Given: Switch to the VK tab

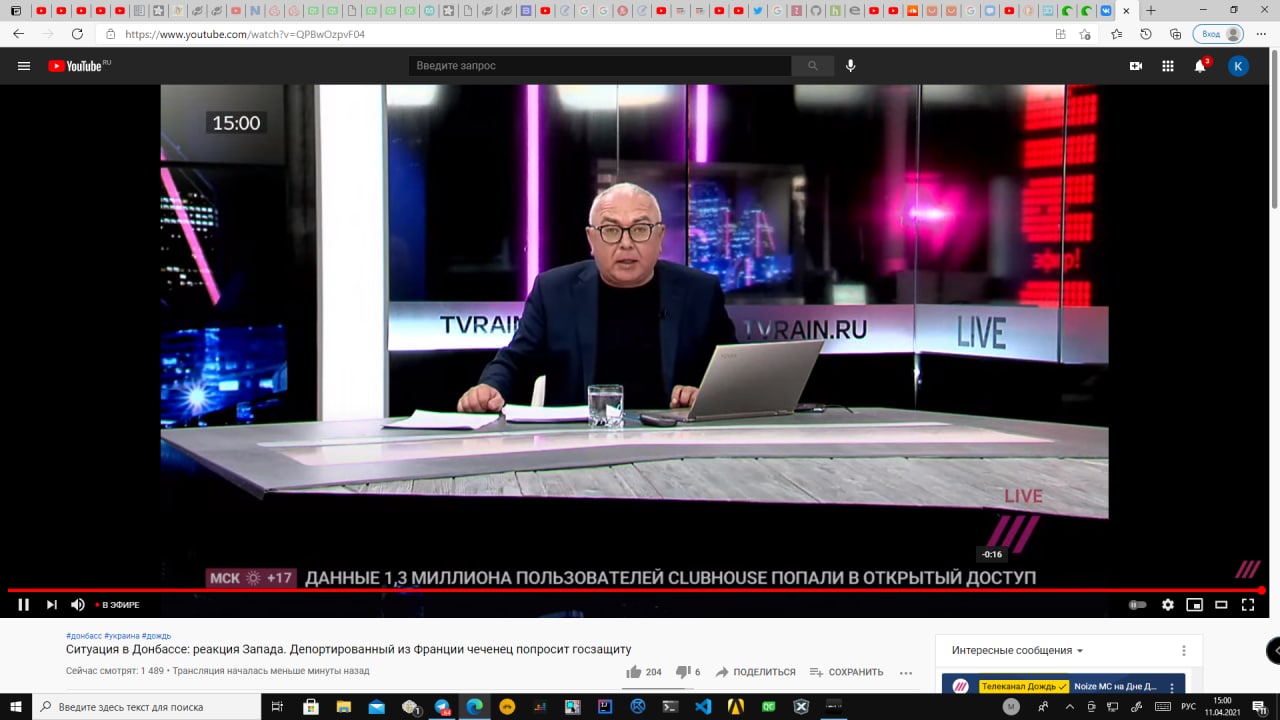Looking at the screenshot, I should point(1106,10).
